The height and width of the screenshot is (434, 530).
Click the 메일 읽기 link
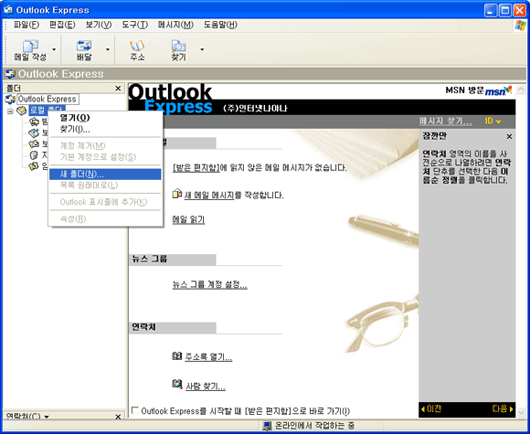(188, 220)
